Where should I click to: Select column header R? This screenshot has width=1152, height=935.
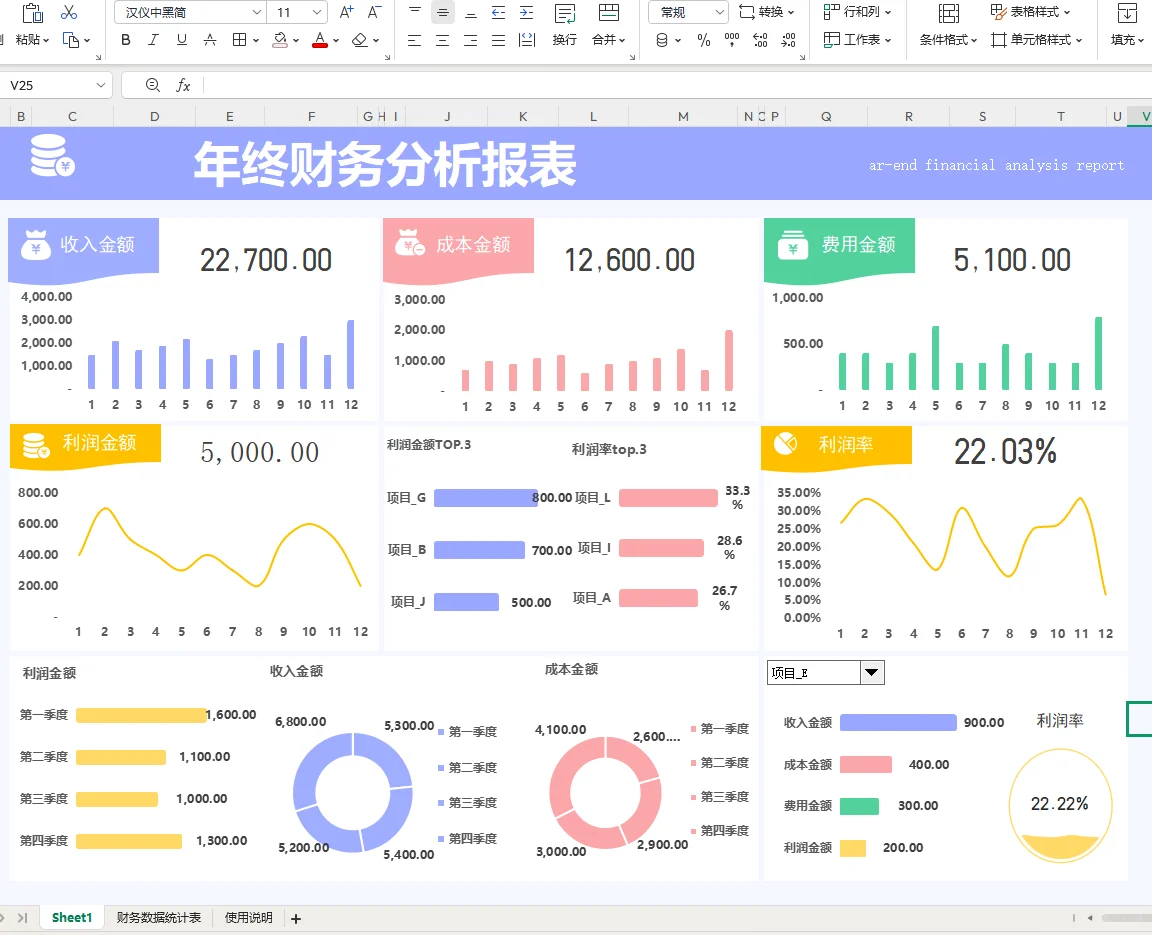(909, 116)
